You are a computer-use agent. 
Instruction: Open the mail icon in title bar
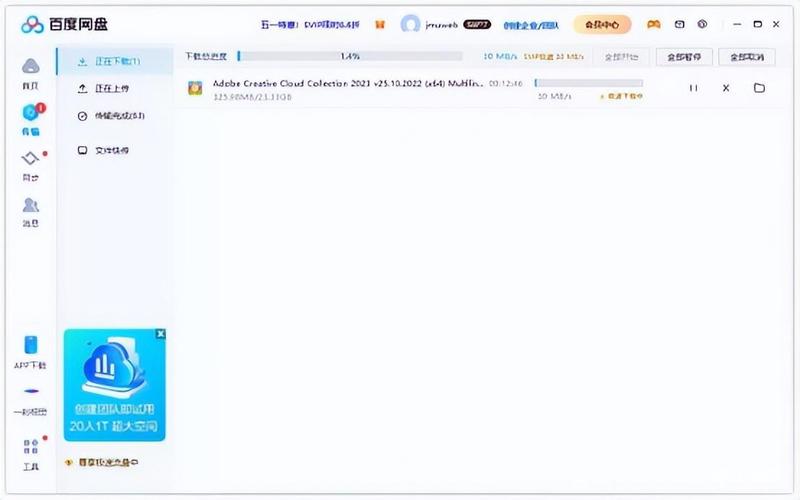pos(680,24)
